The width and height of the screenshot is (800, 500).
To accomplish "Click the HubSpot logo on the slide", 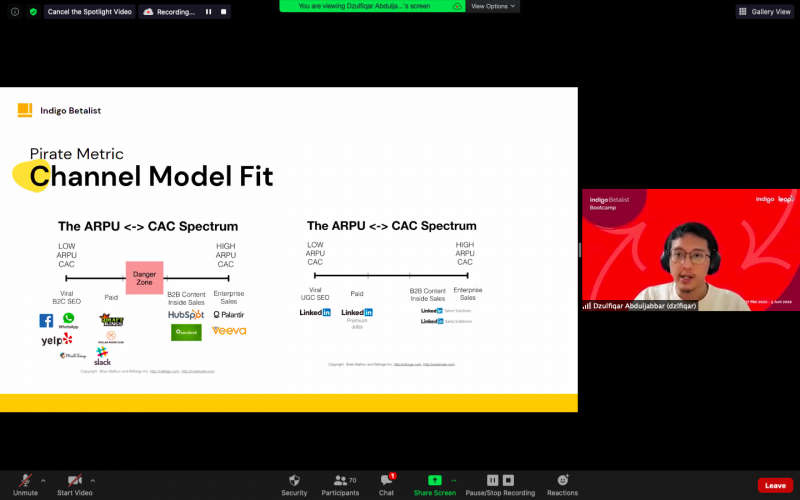I will (186, 315).
